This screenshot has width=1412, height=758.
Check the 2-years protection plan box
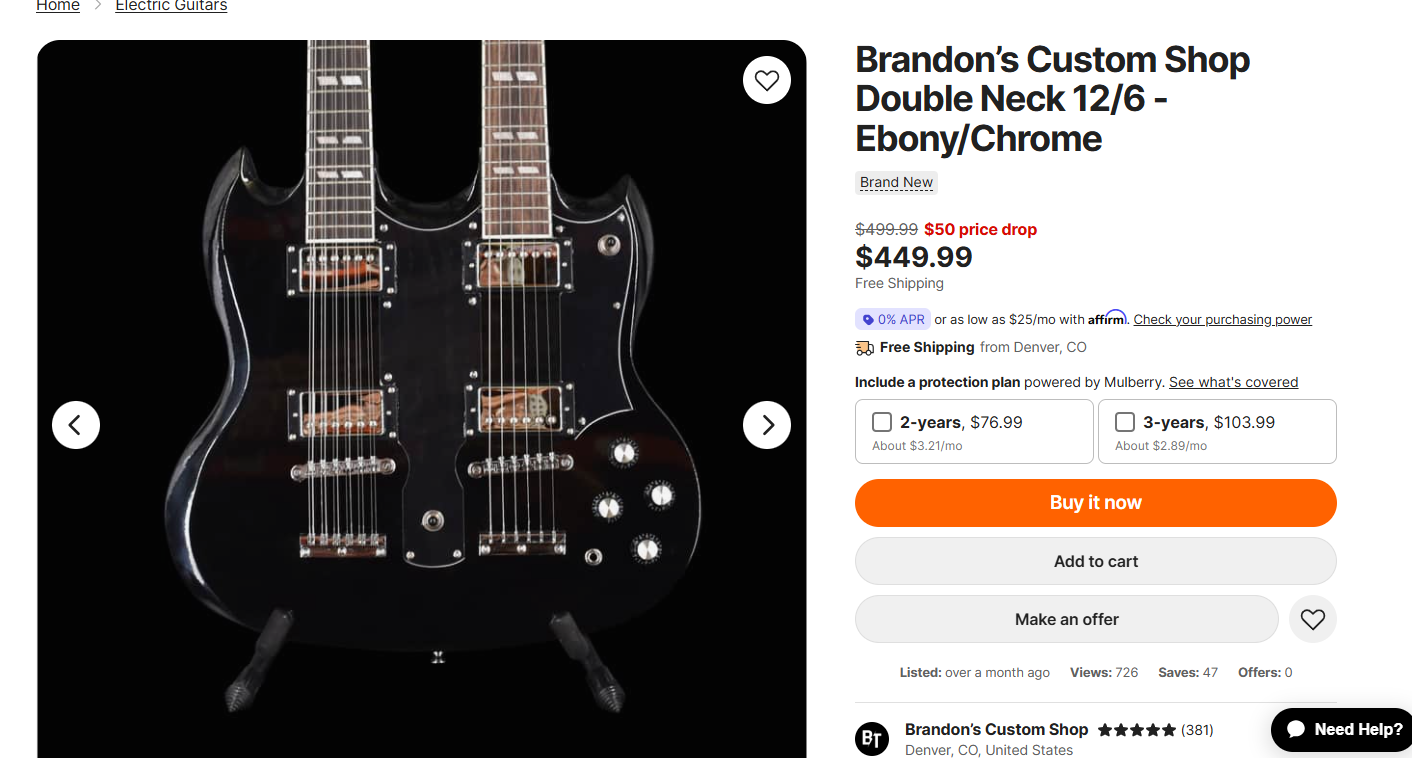pyautogui.click(x=882, y=422)
